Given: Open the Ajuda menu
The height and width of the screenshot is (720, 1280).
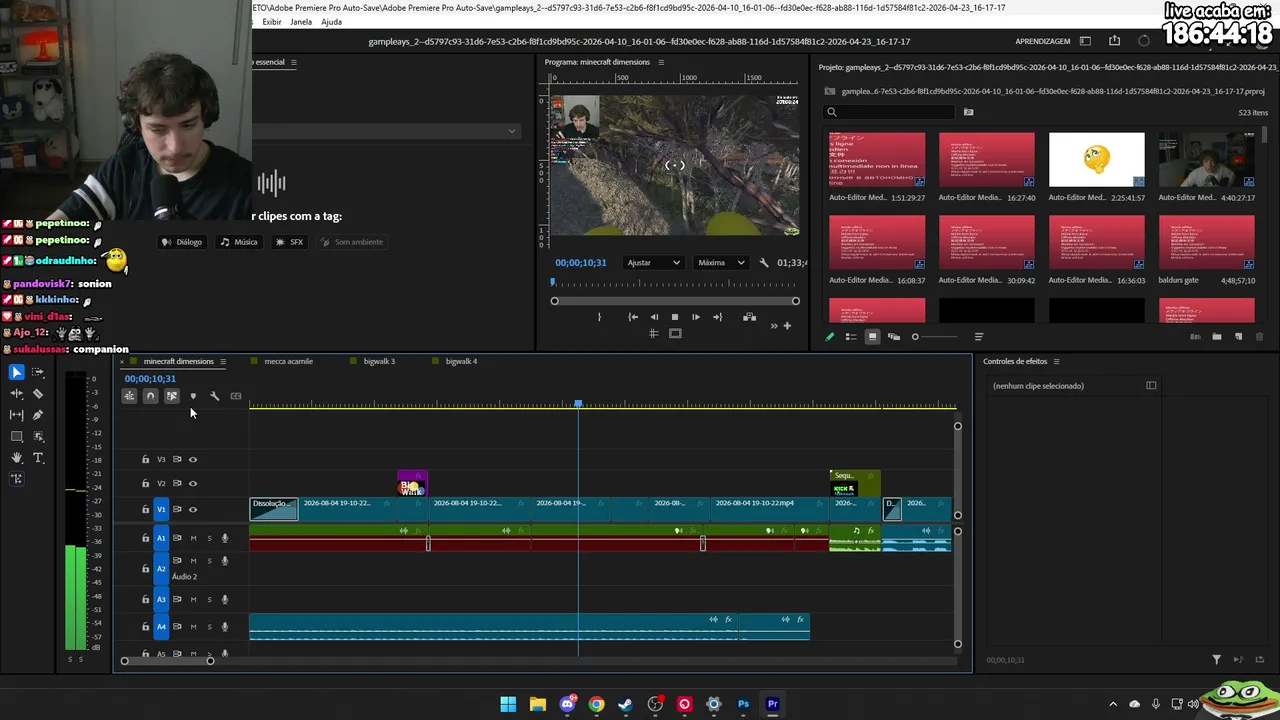Looking at the screenshot, I should click(331, 22).
